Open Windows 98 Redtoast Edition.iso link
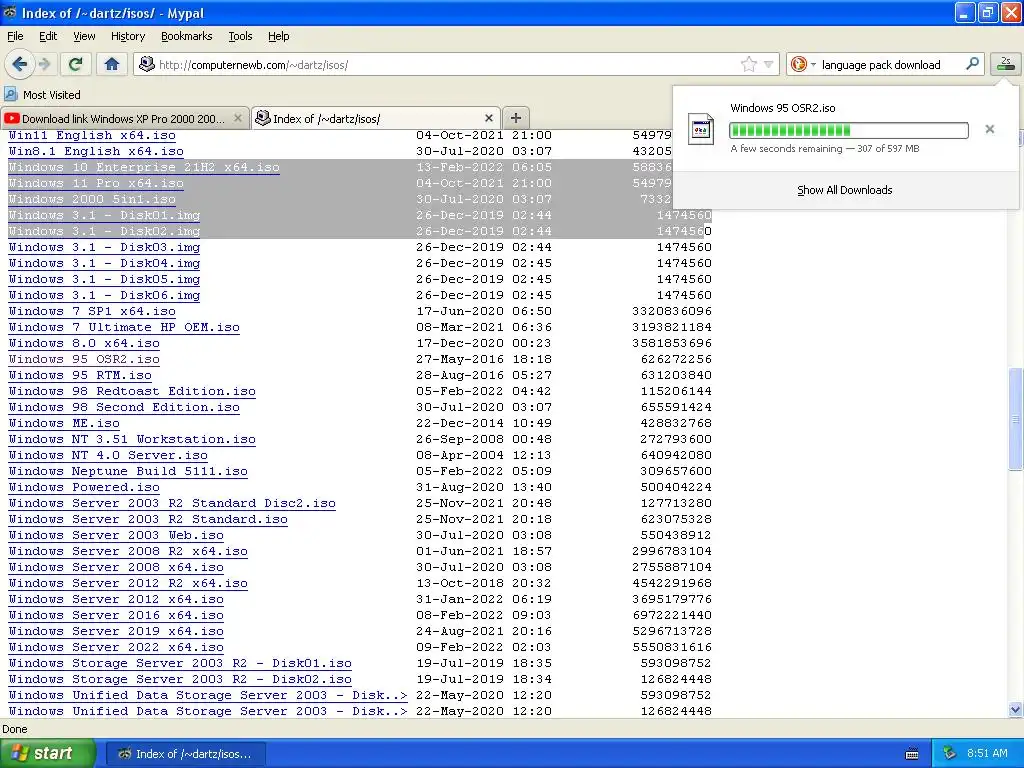This screenshot has width=1024, height=768. tap(132, 392)
